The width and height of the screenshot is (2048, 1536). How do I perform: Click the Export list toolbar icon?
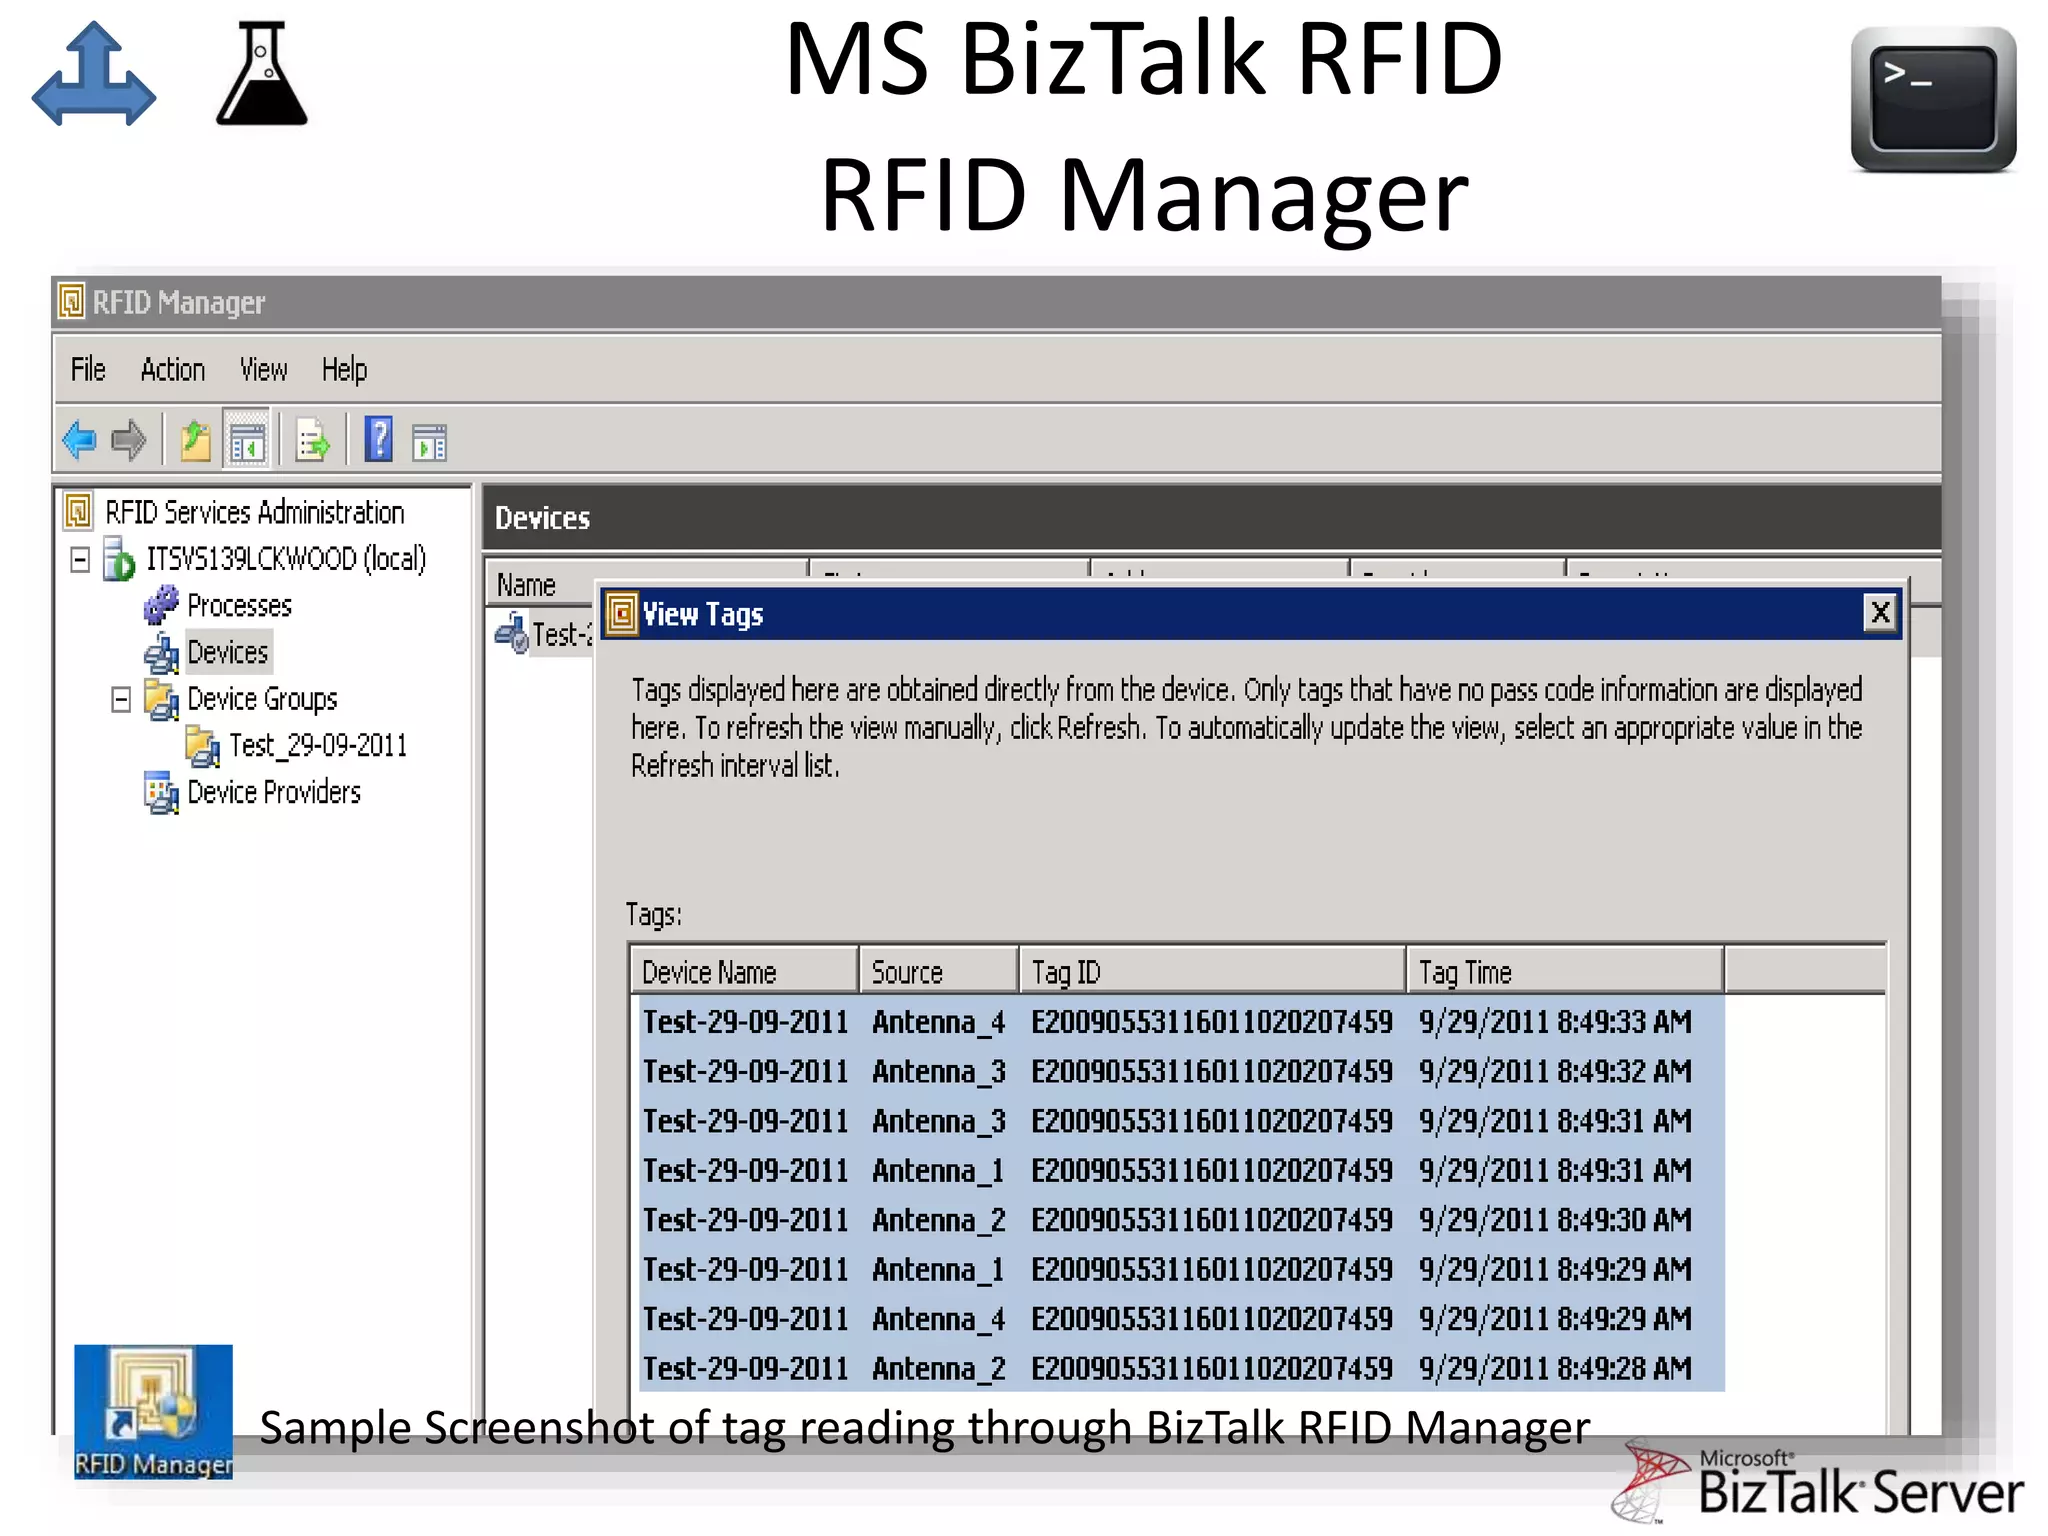[312, 440]
